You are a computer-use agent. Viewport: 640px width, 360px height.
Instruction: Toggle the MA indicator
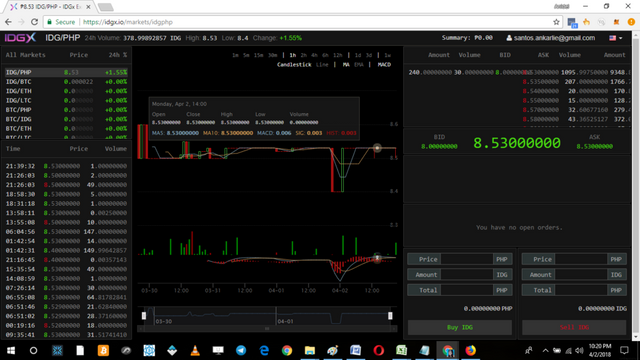pyautogui.click(x=346, y=64)
